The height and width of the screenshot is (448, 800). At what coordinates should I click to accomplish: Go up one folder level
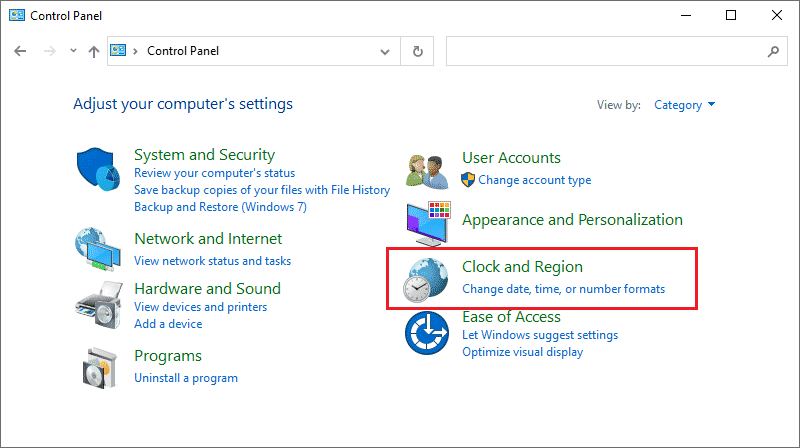tap(93, 51)
